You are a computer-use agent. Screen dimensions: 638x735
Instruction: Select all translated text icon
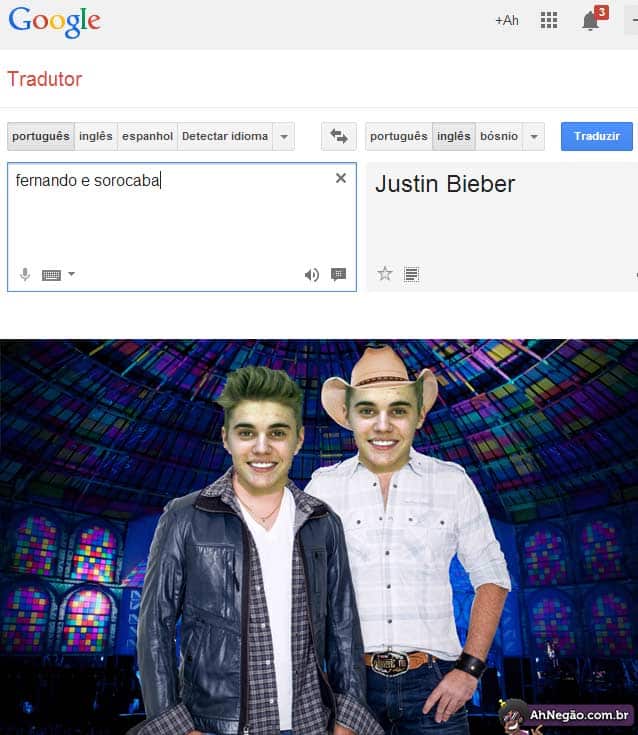[x=412, y=274]
